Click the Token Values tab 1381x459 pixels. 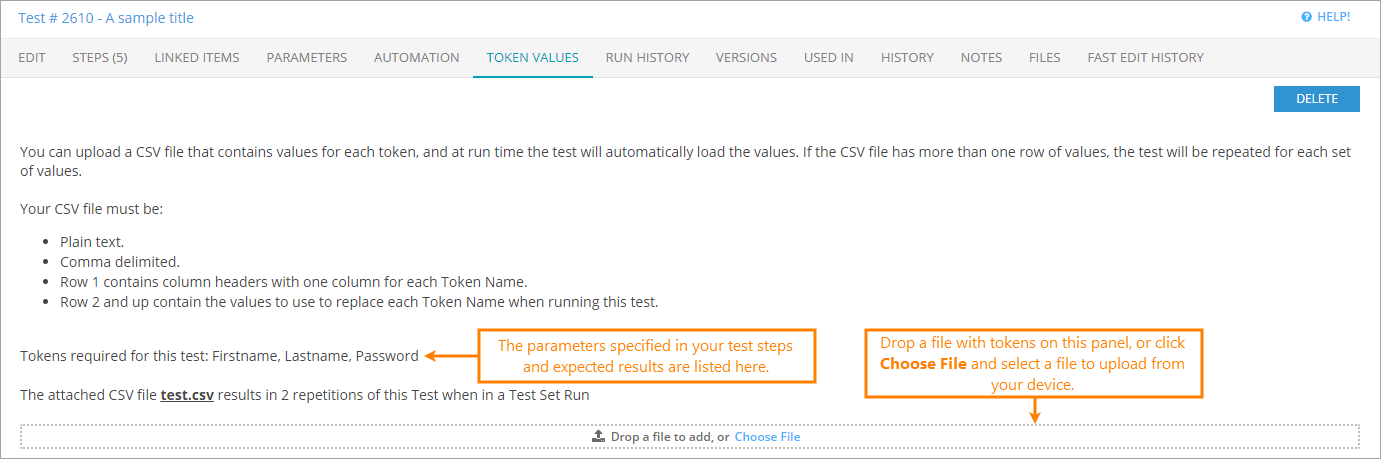coord(533,58)
